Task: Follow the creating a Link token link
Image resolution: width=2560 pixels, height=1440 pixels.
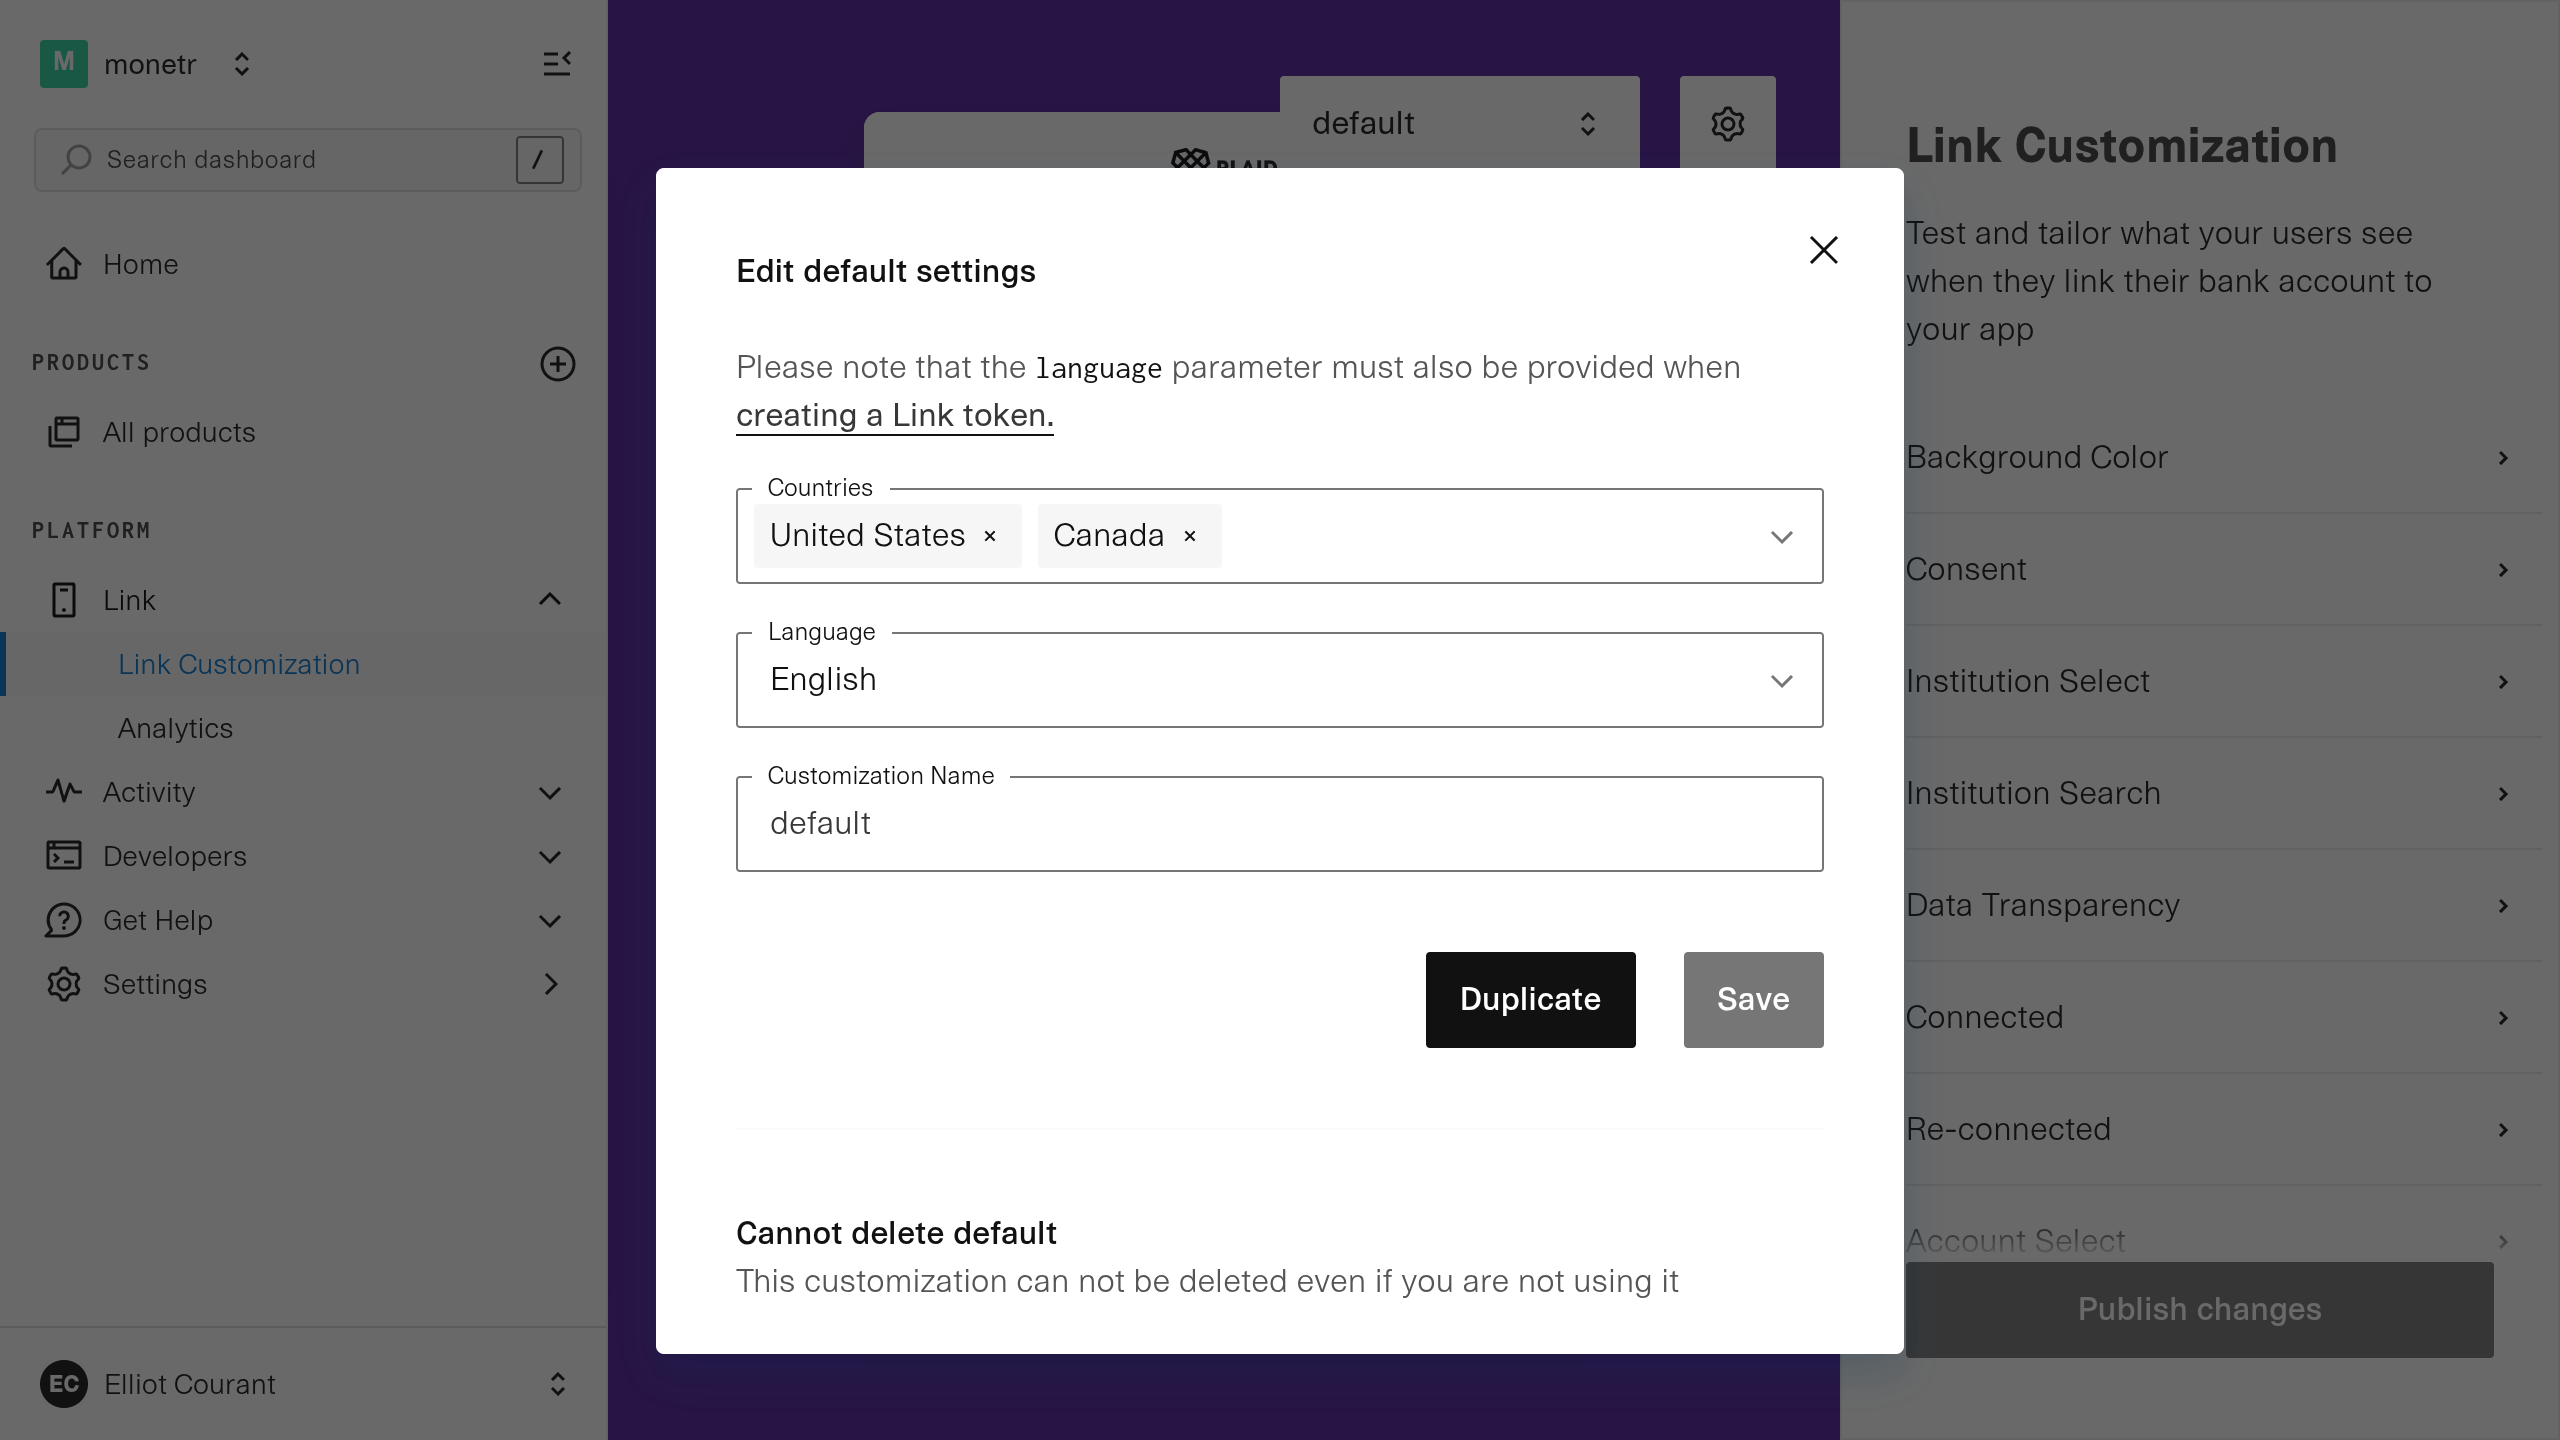Action: pyautogui.click(x=894, y=415)
